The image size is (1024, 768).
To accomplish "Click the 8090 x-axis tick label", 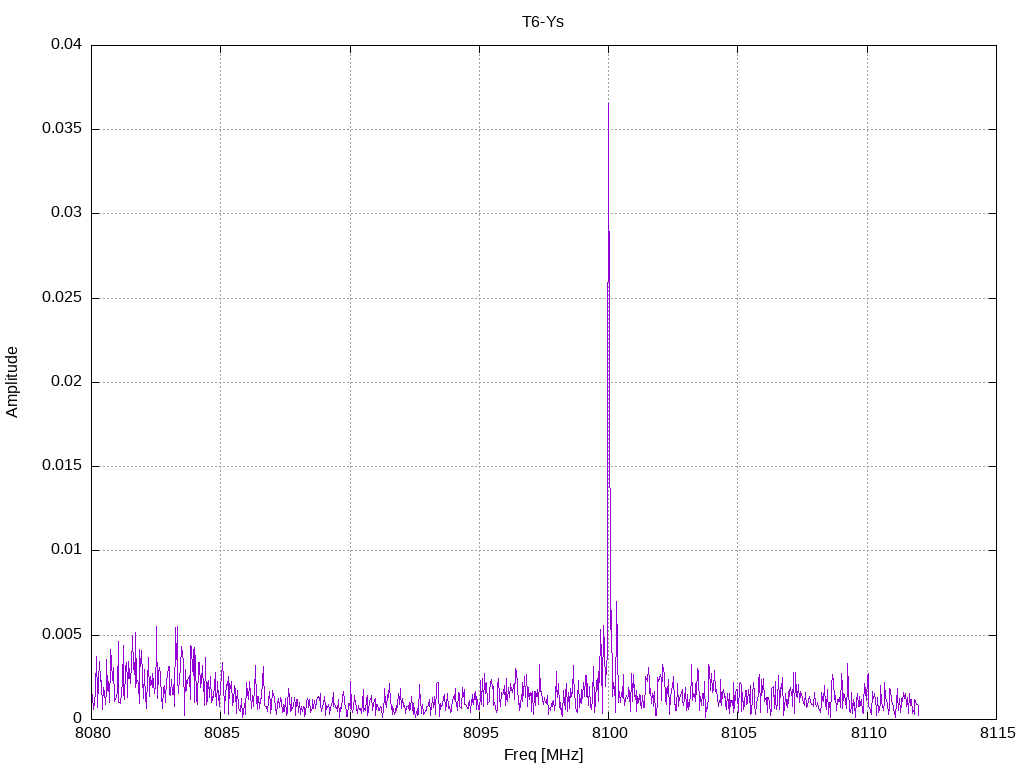I will pyautogui.click(x=350, y=733).
